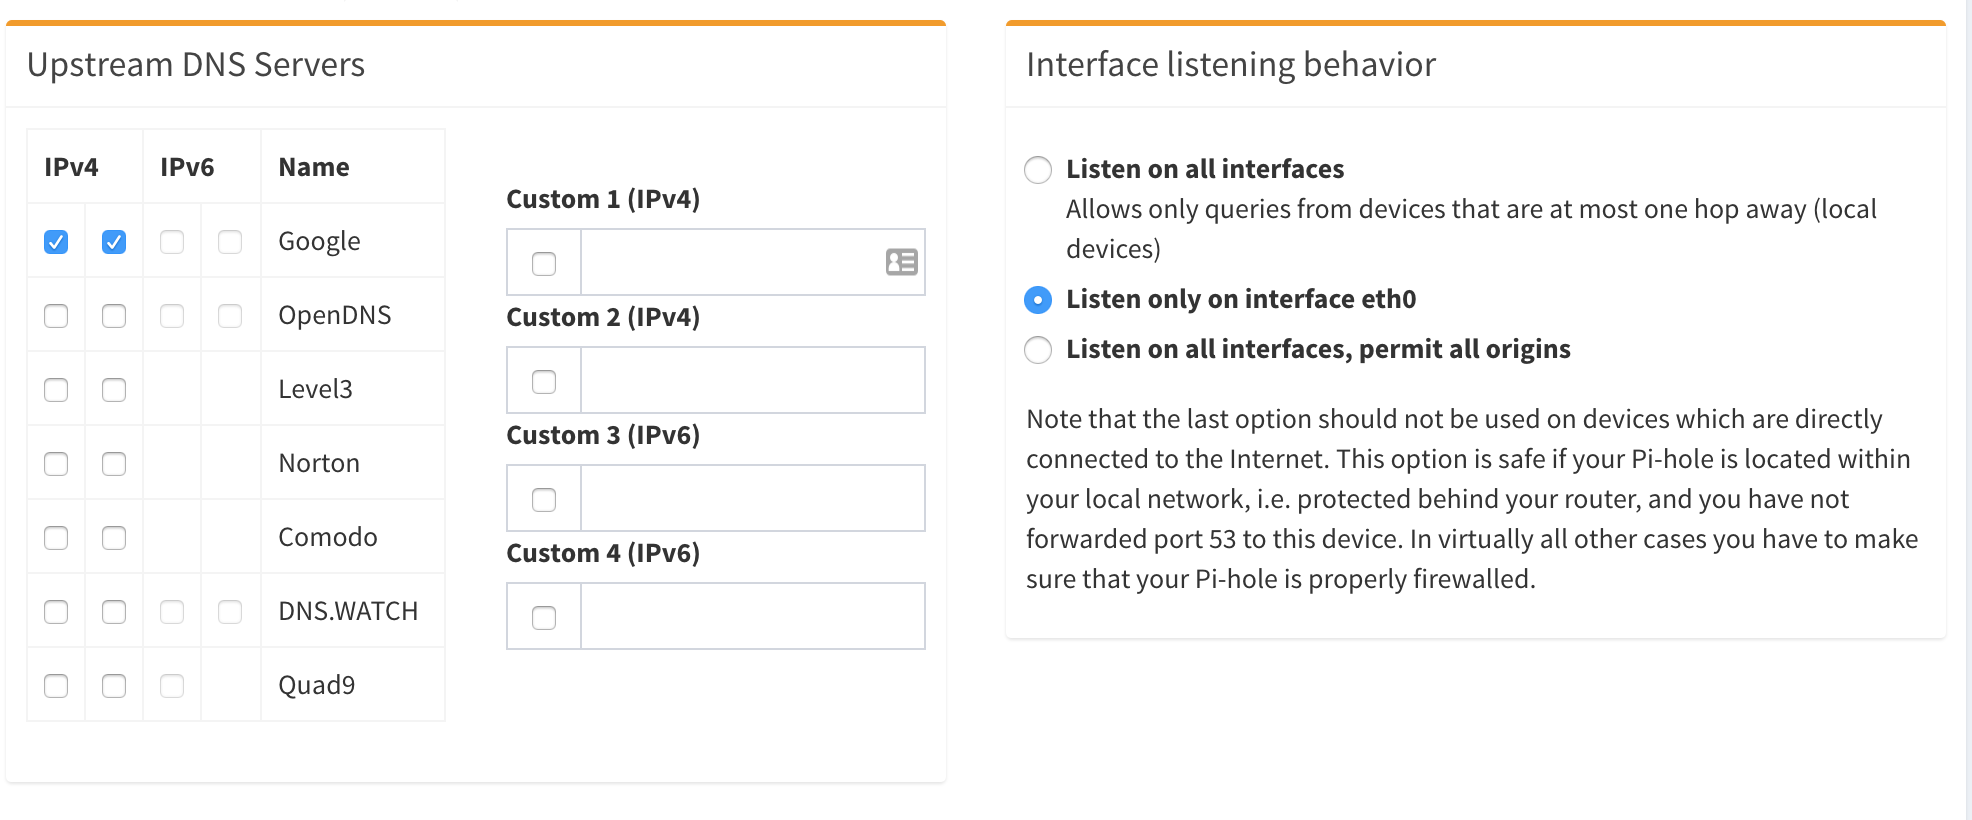Tick the Custom 4 (IPv6) checkbox
Image resolution: width=1972 pixels, height=820 pixels.
[x=544, y=618]
